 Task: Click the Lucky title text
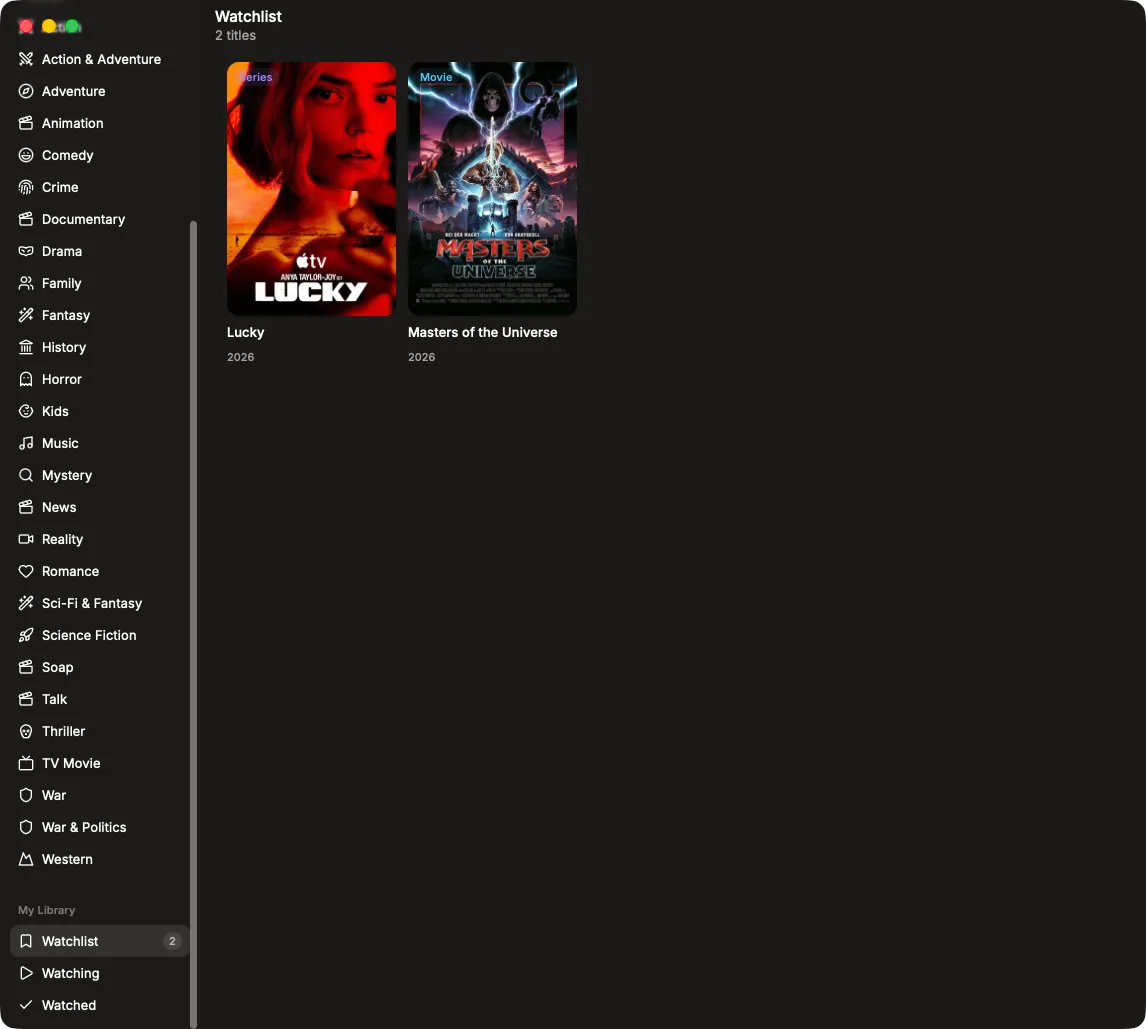pyautogui.click(x=246, y=333)
